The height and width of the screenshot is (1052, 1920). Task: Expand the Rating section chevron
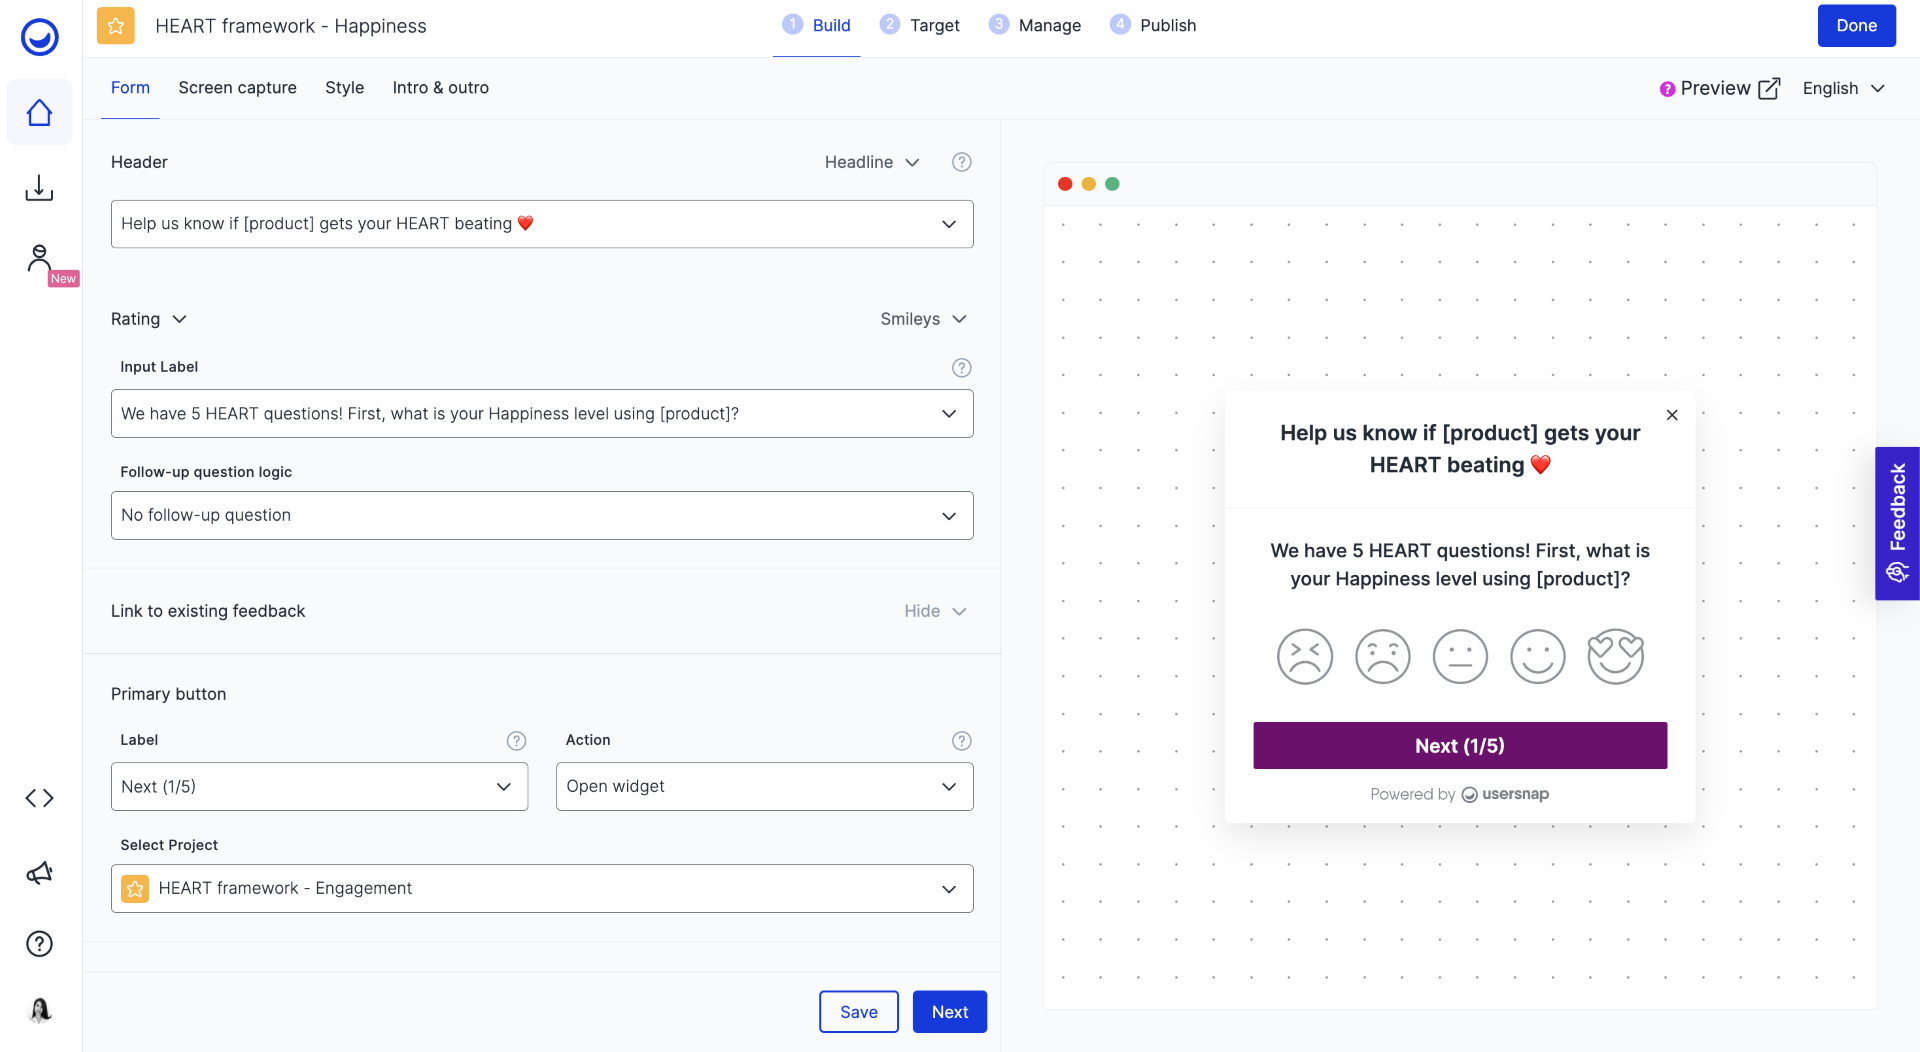click(180, 319)
